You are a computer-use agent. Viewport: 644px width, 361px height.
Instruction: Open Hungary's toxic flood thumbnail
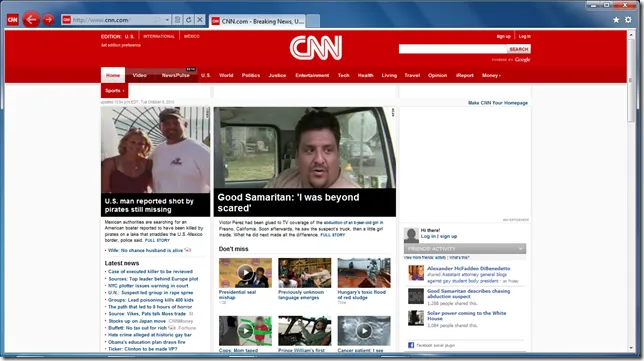[x=364, y=273]
